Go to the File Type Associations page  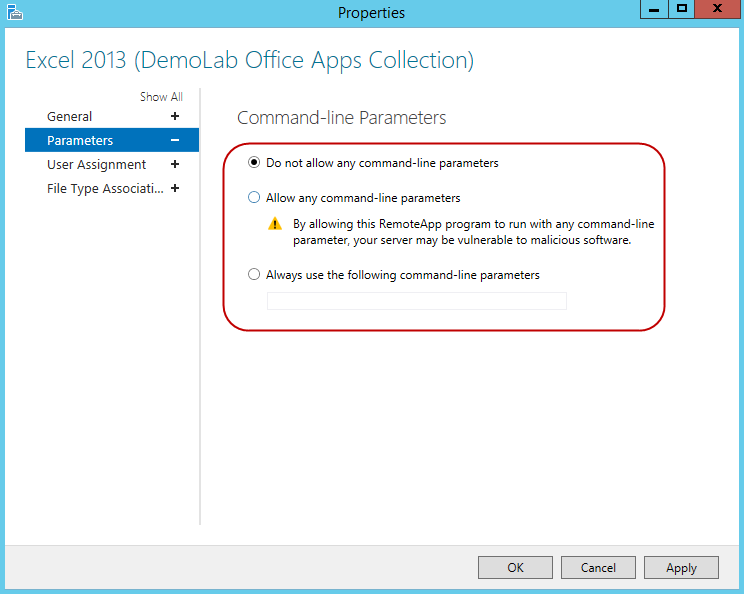point(104,189)
